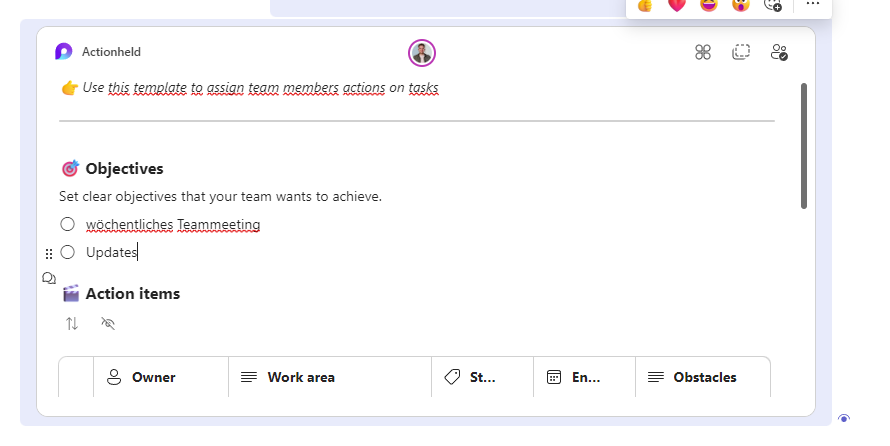The width and height of the screenshot is (890, 446).
Task: Click the 'Set clear objectives' description text
Action: coord(220,196)
